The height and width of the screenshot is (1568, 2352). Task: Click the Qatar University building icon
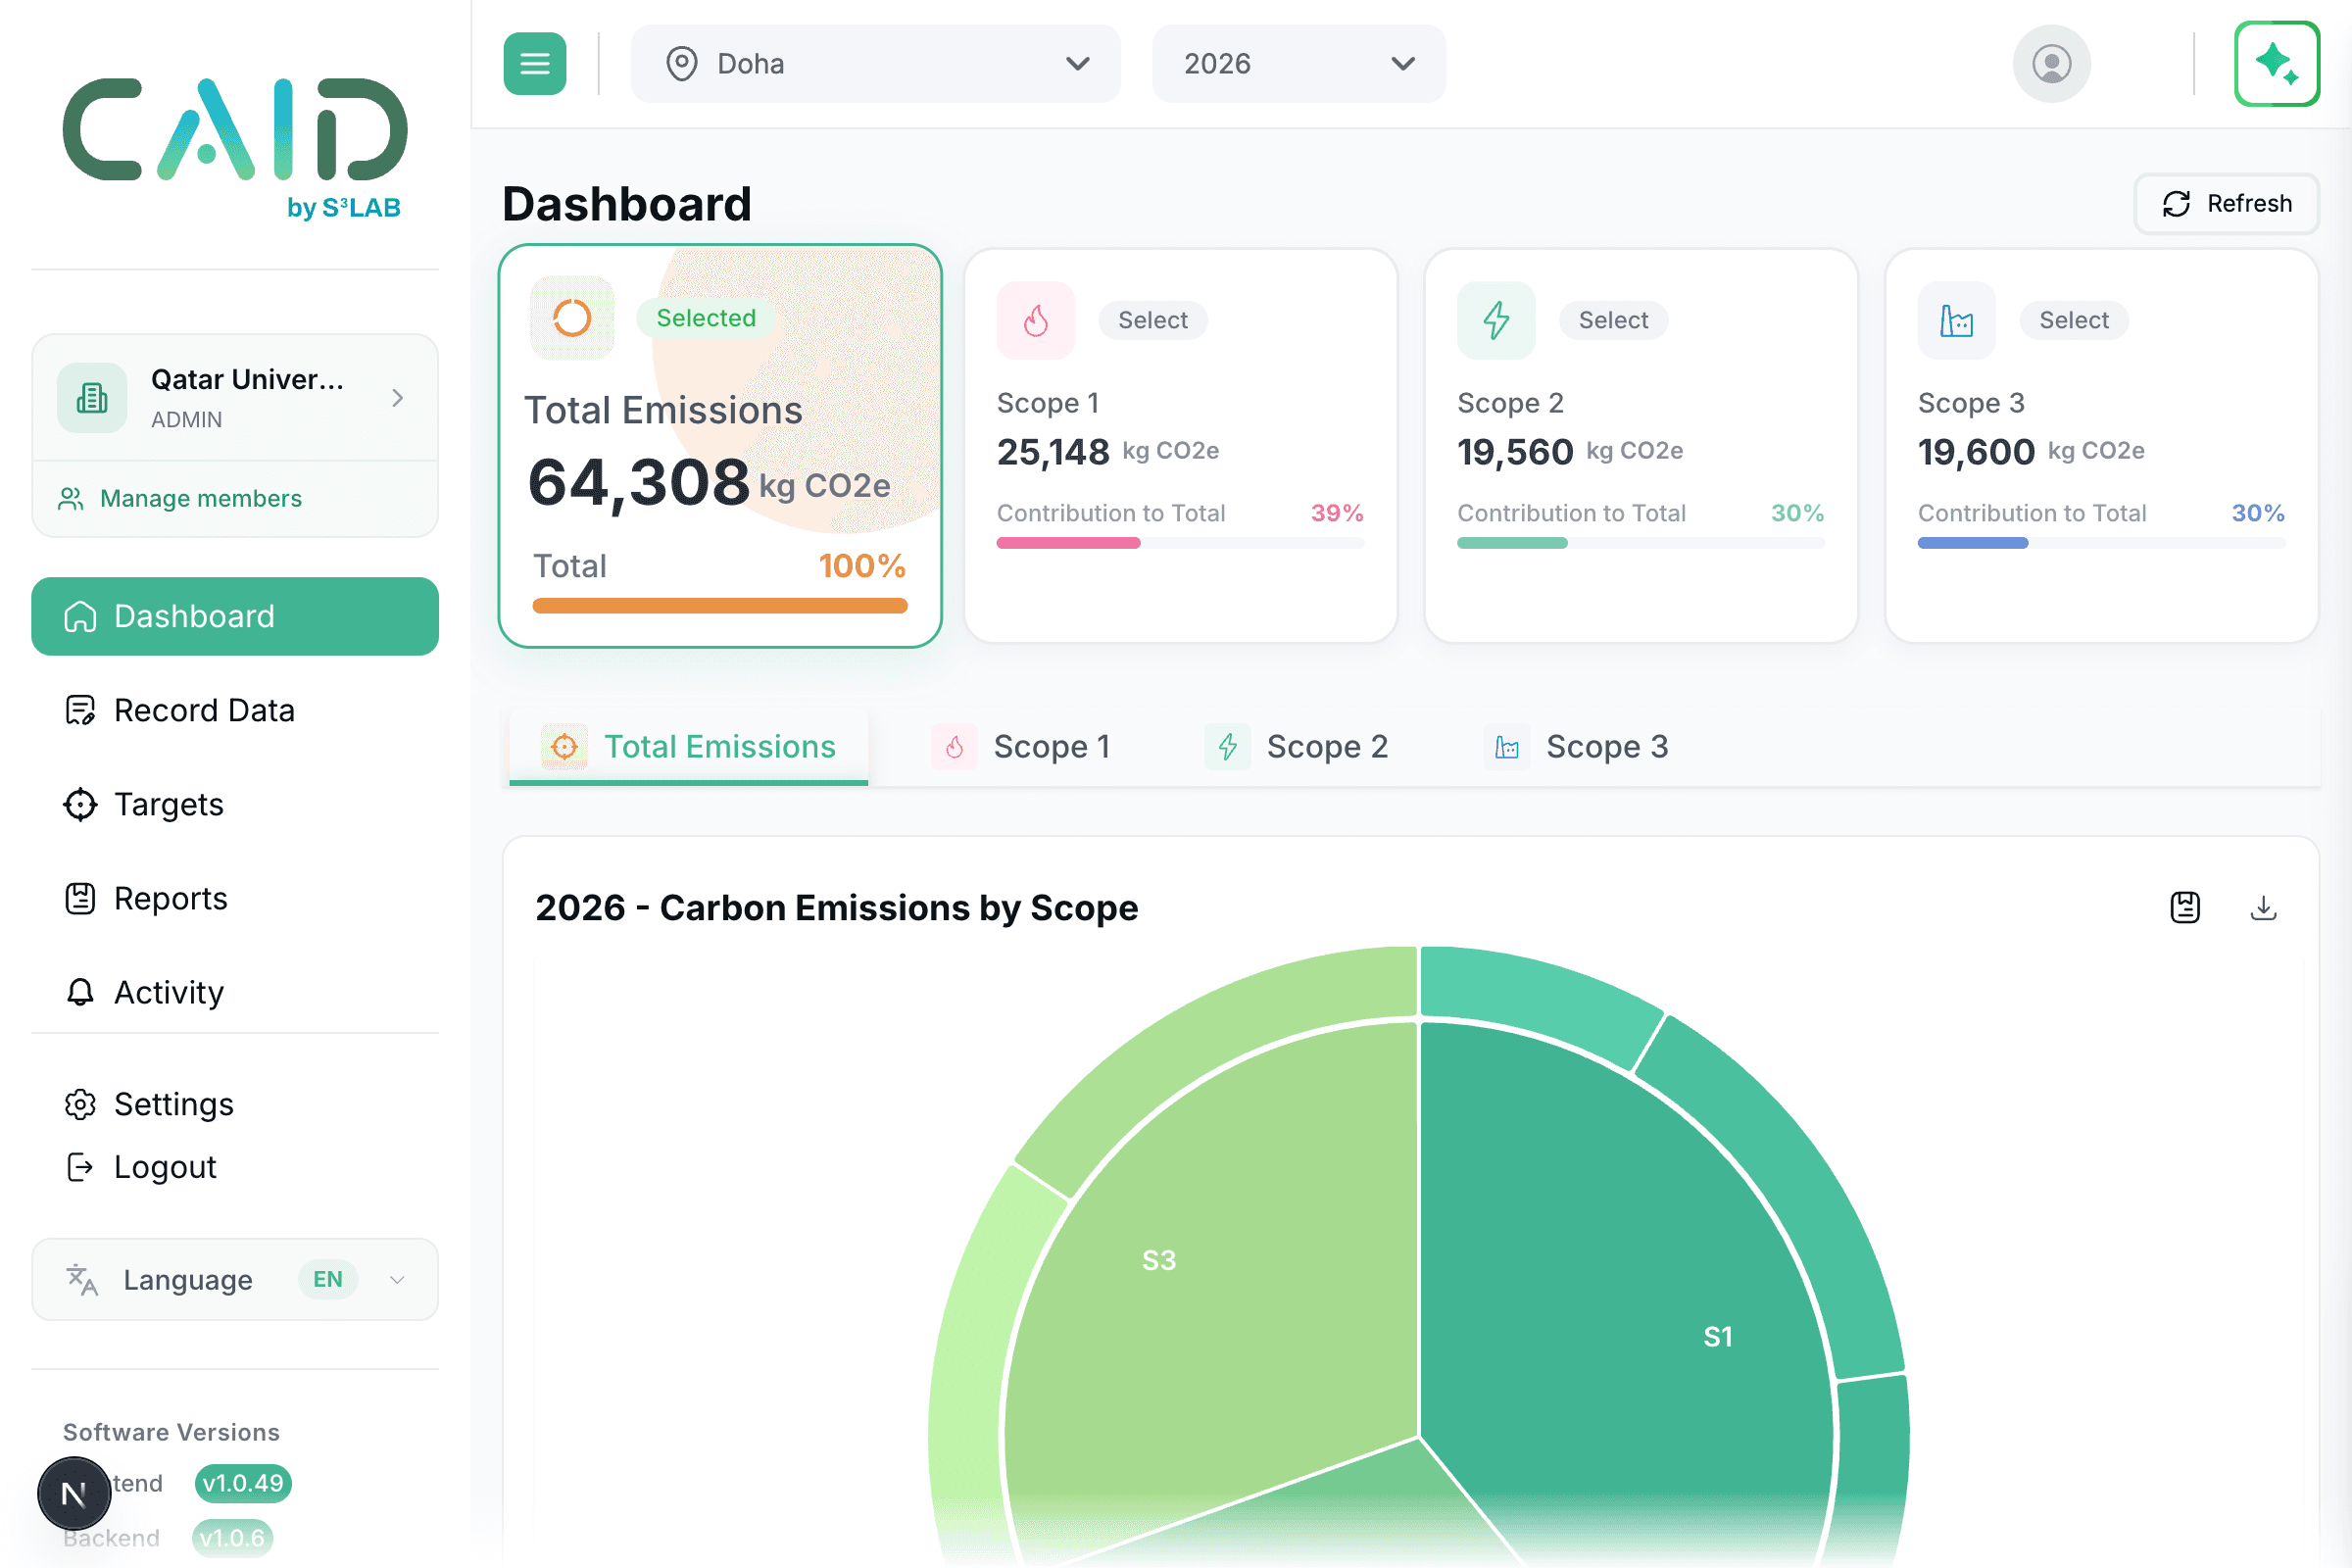[x=92, y=398]
